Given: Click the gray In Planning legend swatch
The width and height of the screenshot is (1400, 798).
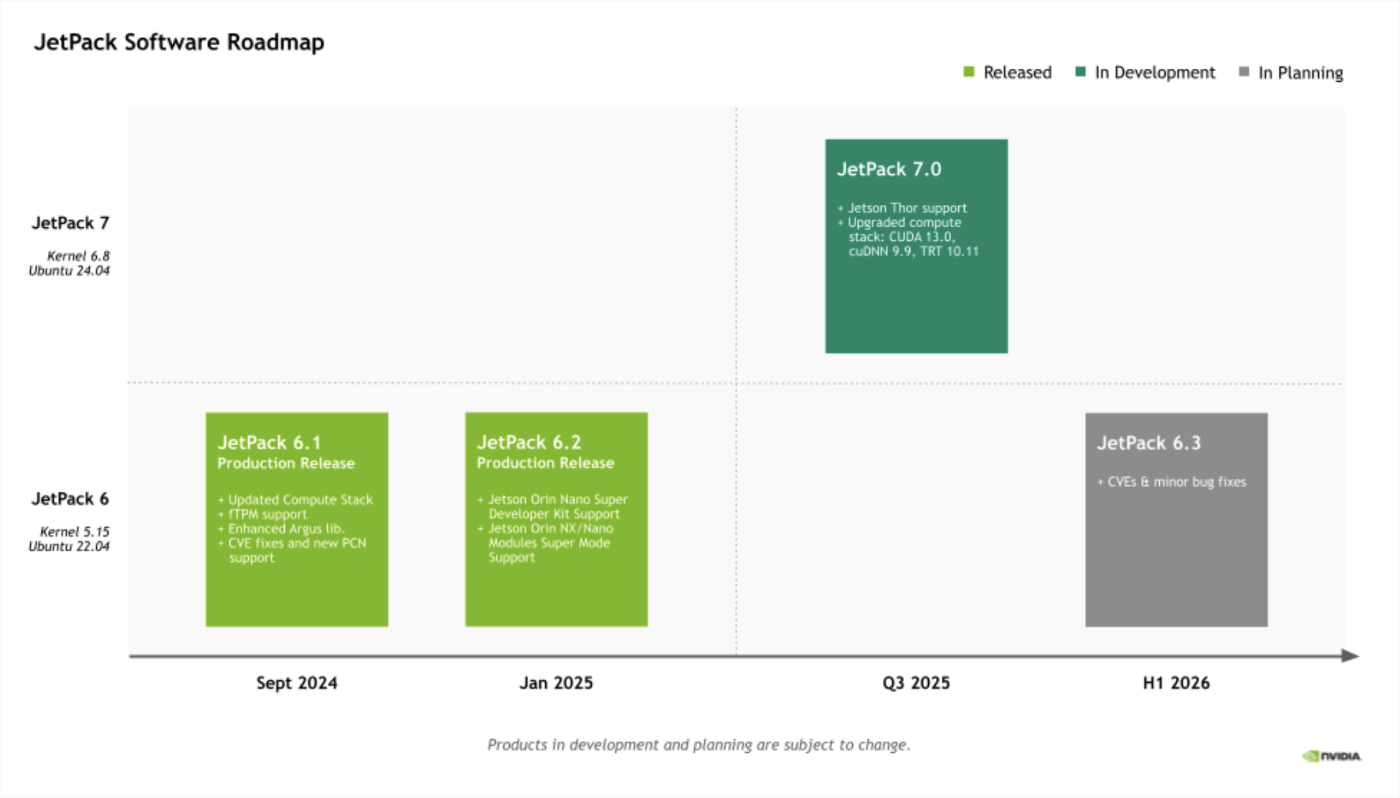Looking at the screenshot, I should 1244,72.
